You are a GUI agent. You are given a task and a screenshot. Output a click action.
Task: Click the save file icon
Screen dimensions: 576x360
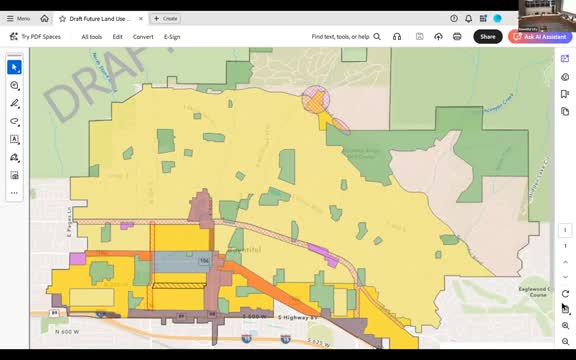pos(420,37)
